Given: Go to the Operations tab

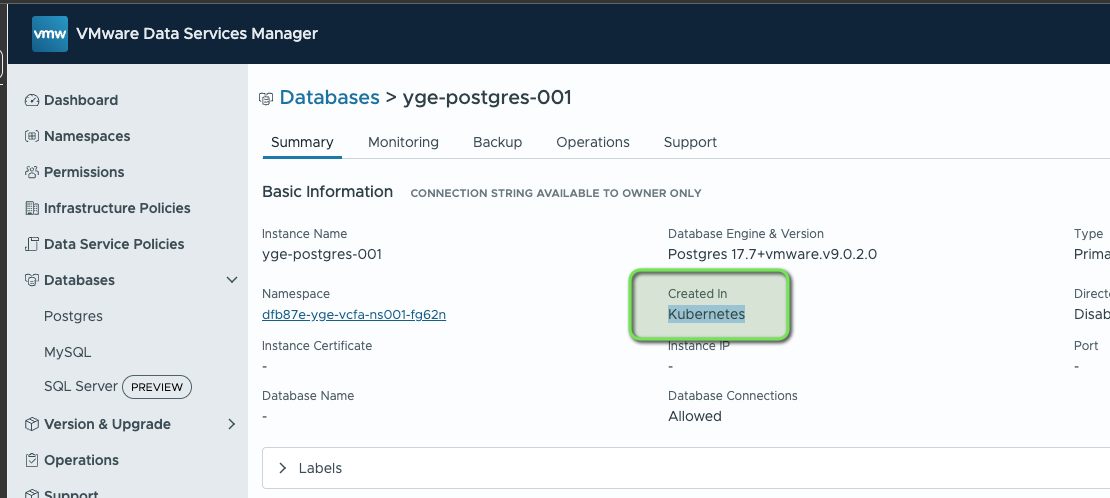Looking at the screenshot, I should (x=593, y=142).
